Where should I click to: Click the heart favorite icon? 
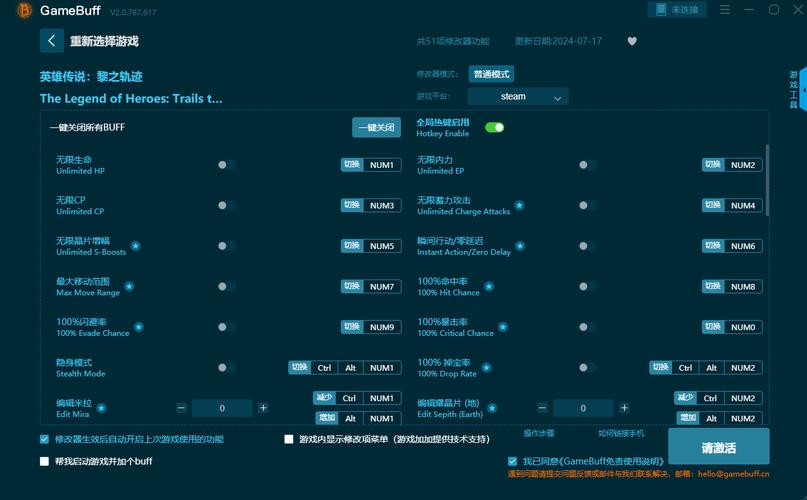pyautogui.click(x=632, y=41)
